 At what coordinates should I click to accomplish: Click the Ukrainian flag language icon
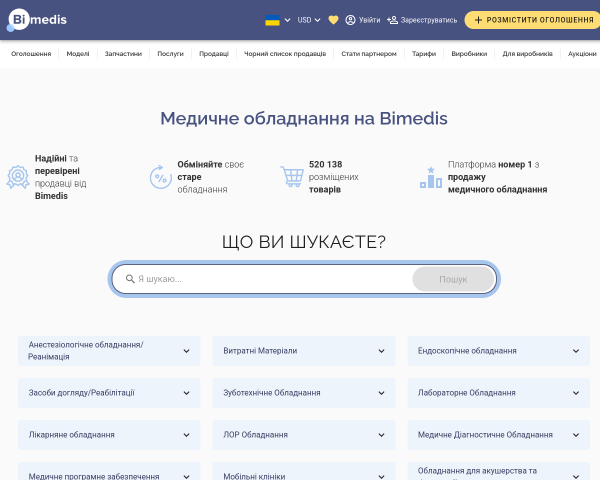(272, 20)
